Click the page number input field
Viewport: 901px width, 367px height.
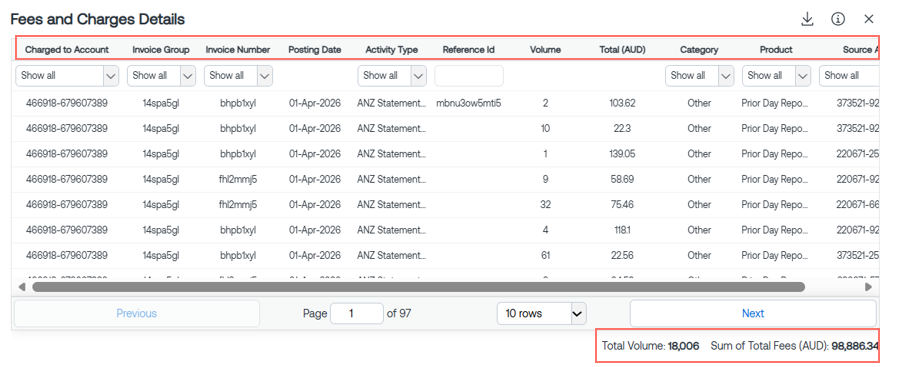pos(357,314)
